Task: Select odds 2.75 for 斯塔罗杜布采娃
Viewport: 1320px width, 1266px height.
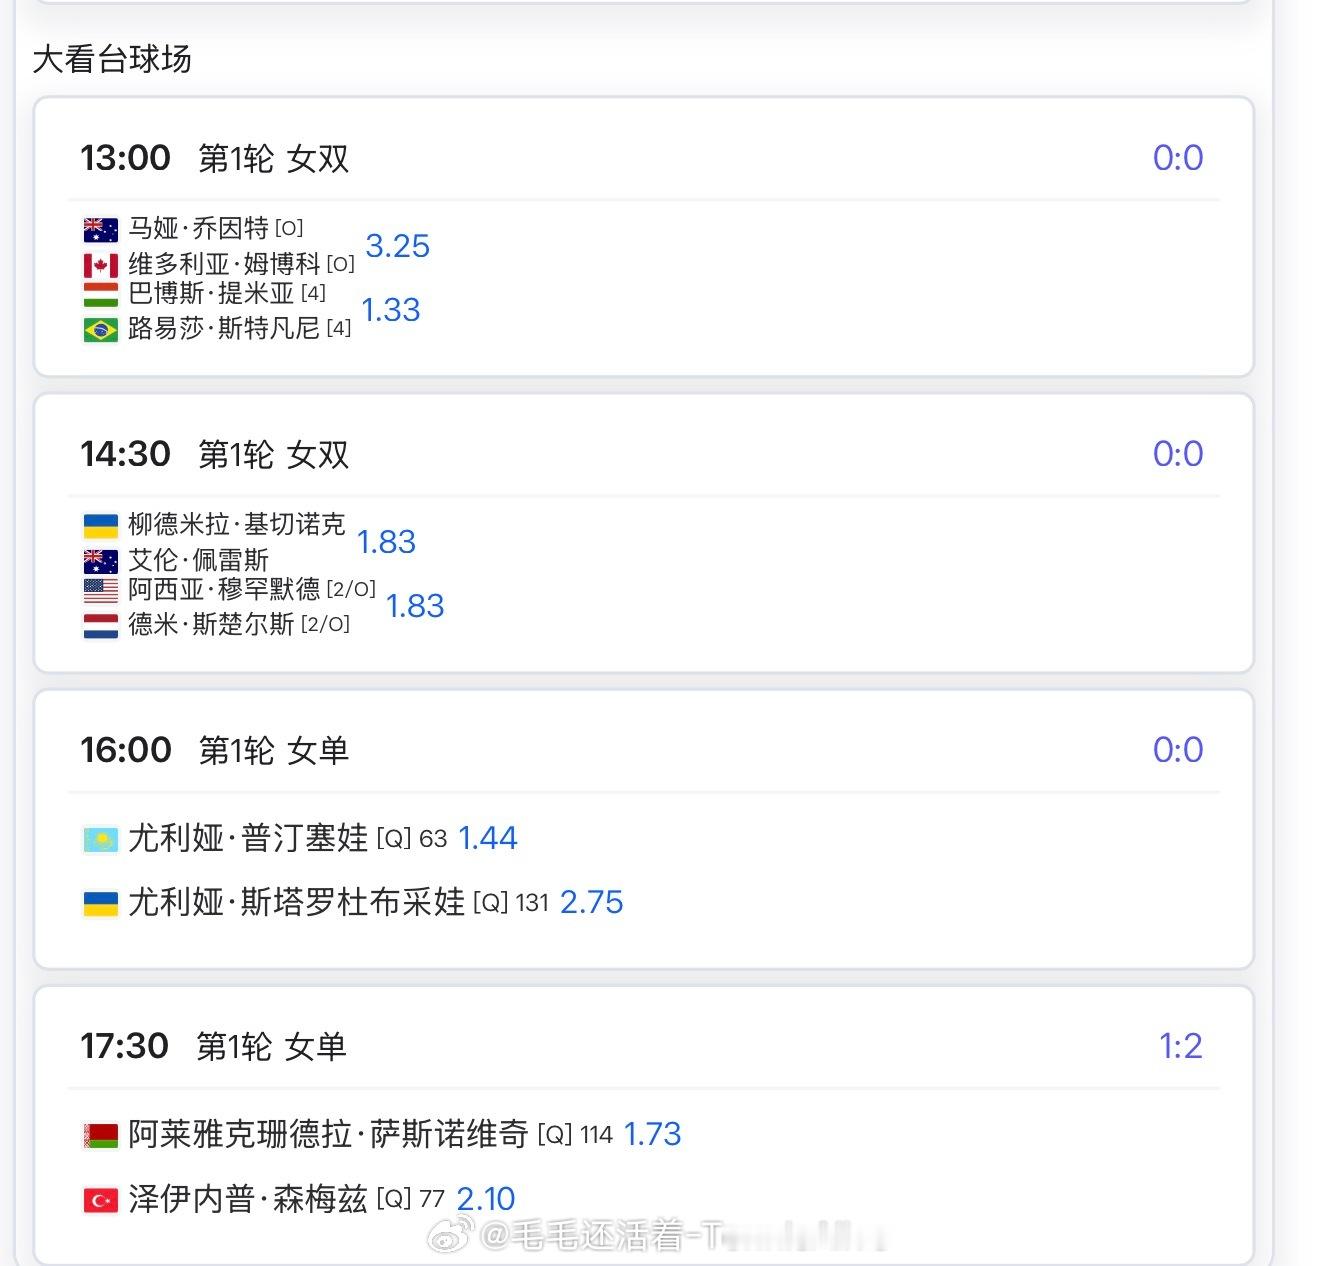Action: coord(592,902)
